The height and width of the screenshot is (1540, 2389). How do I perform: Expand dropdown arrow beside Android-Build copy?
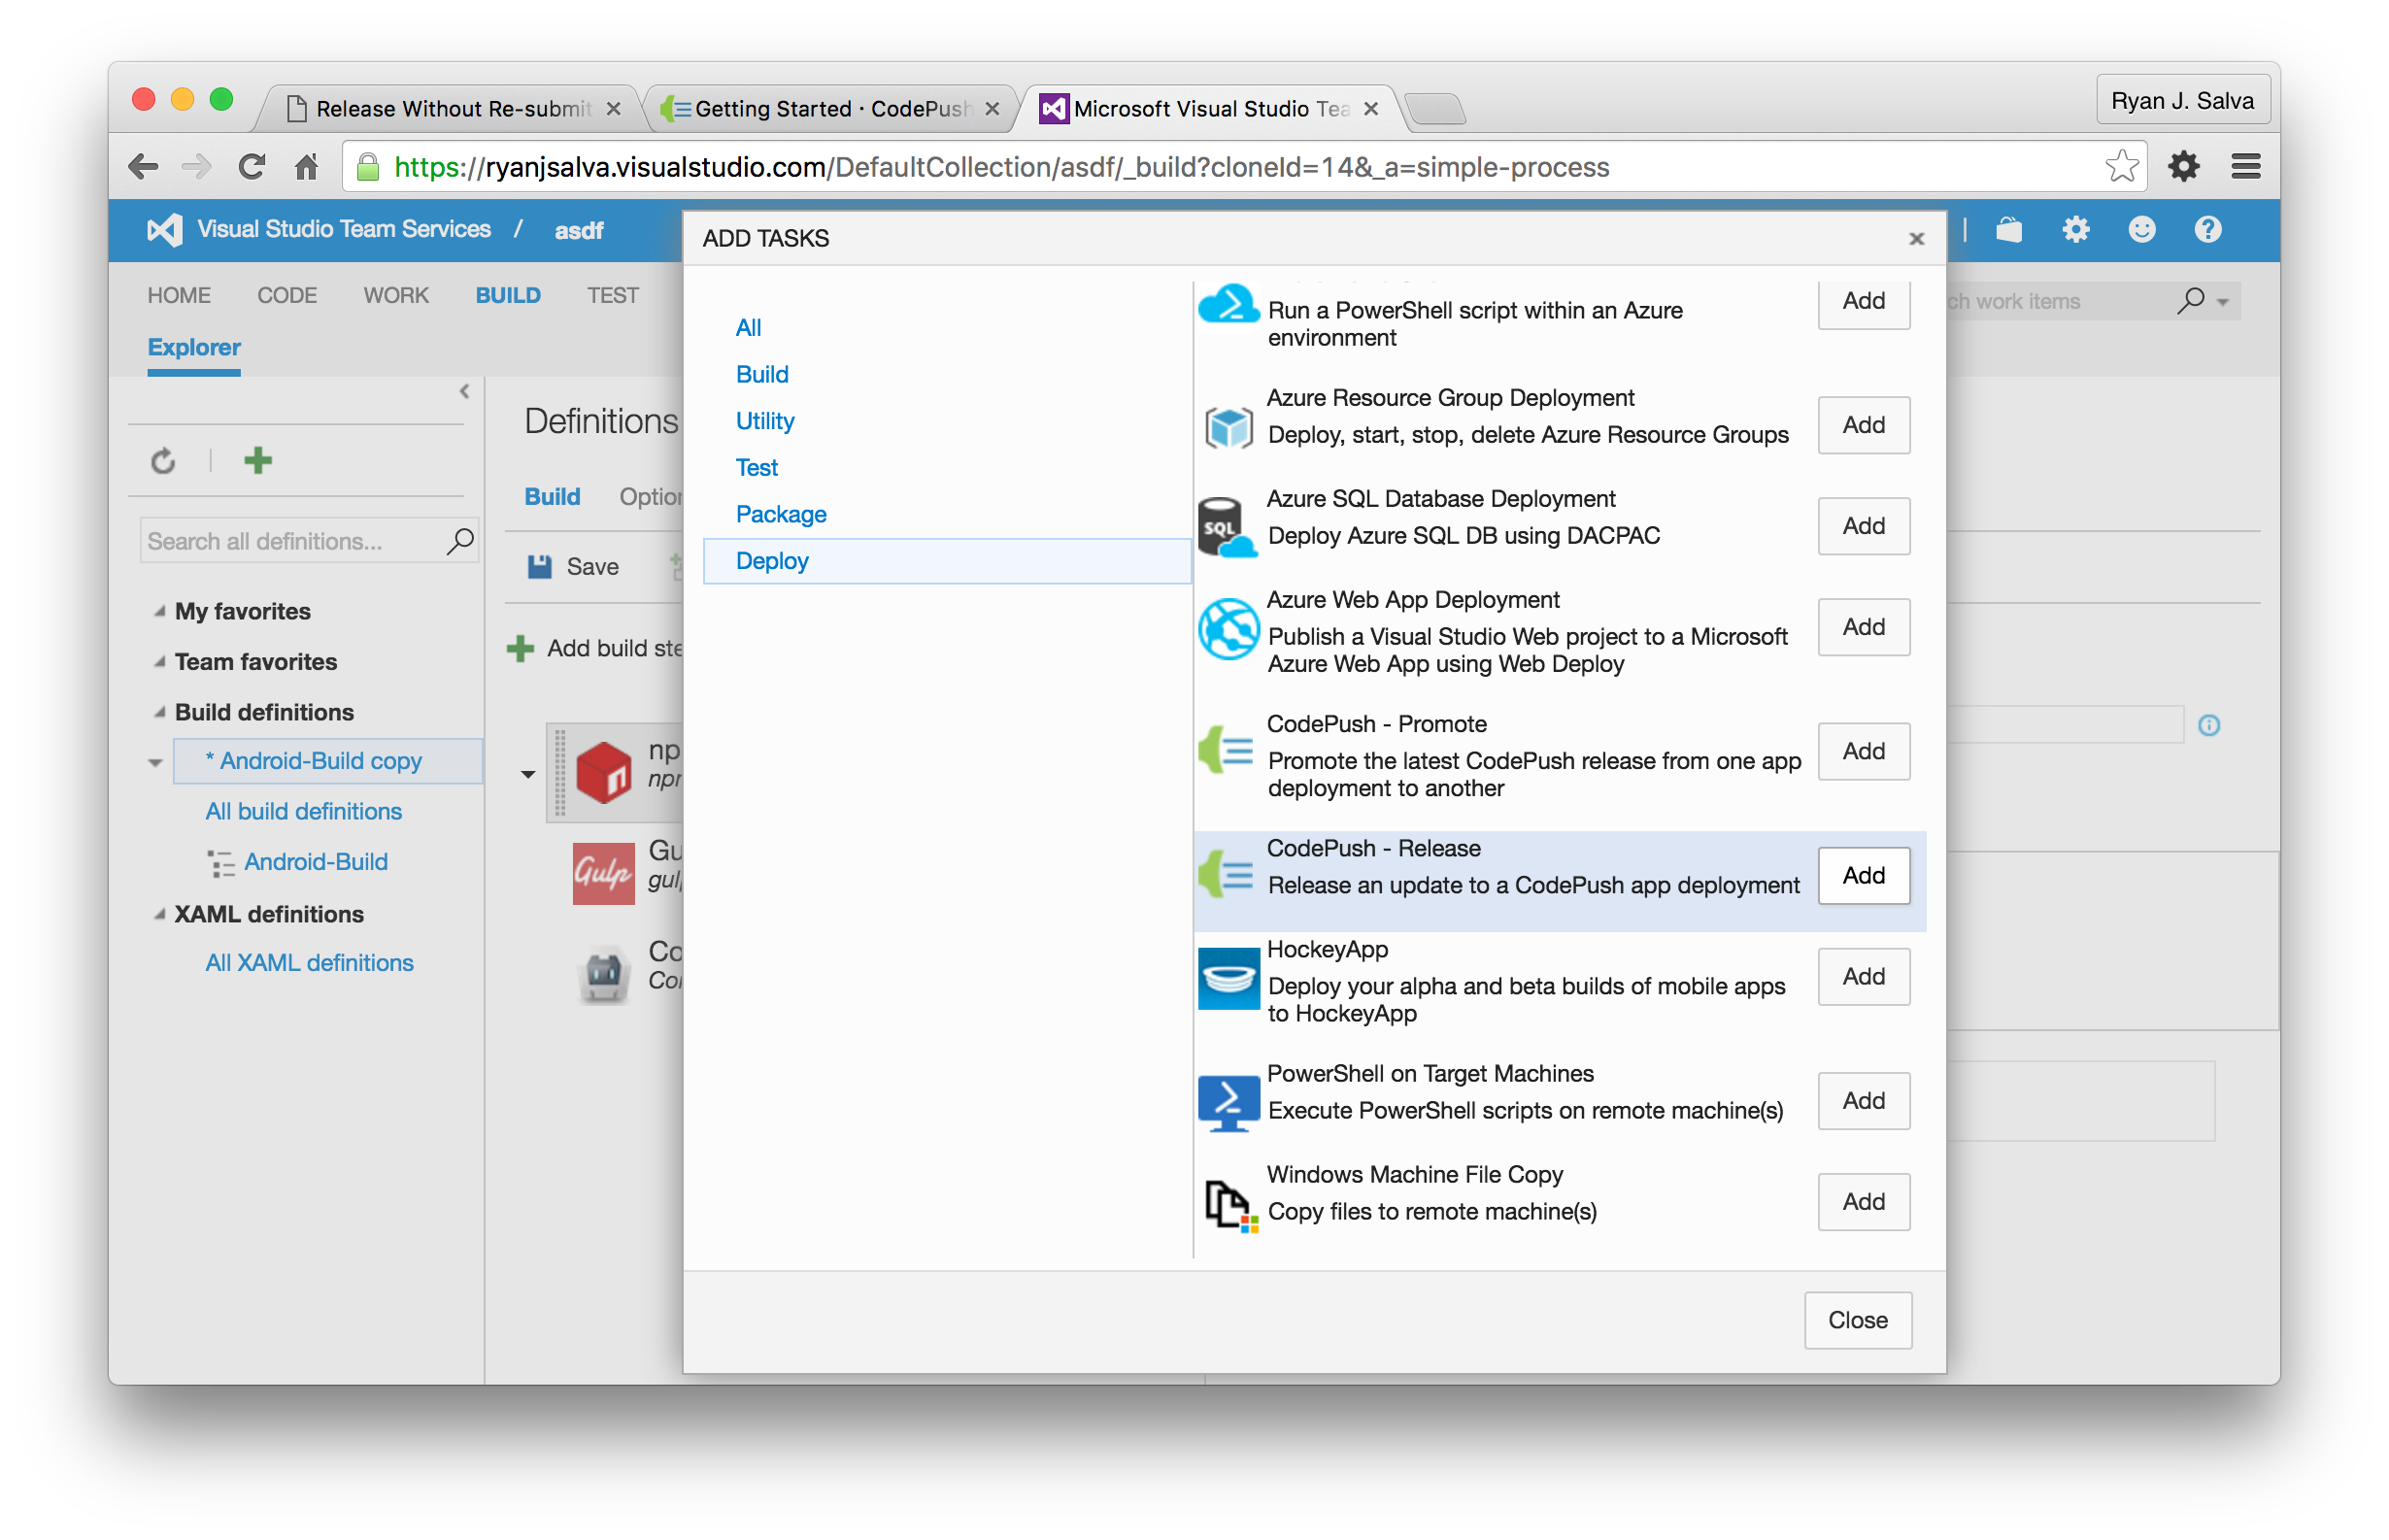[x=155, y=763]
